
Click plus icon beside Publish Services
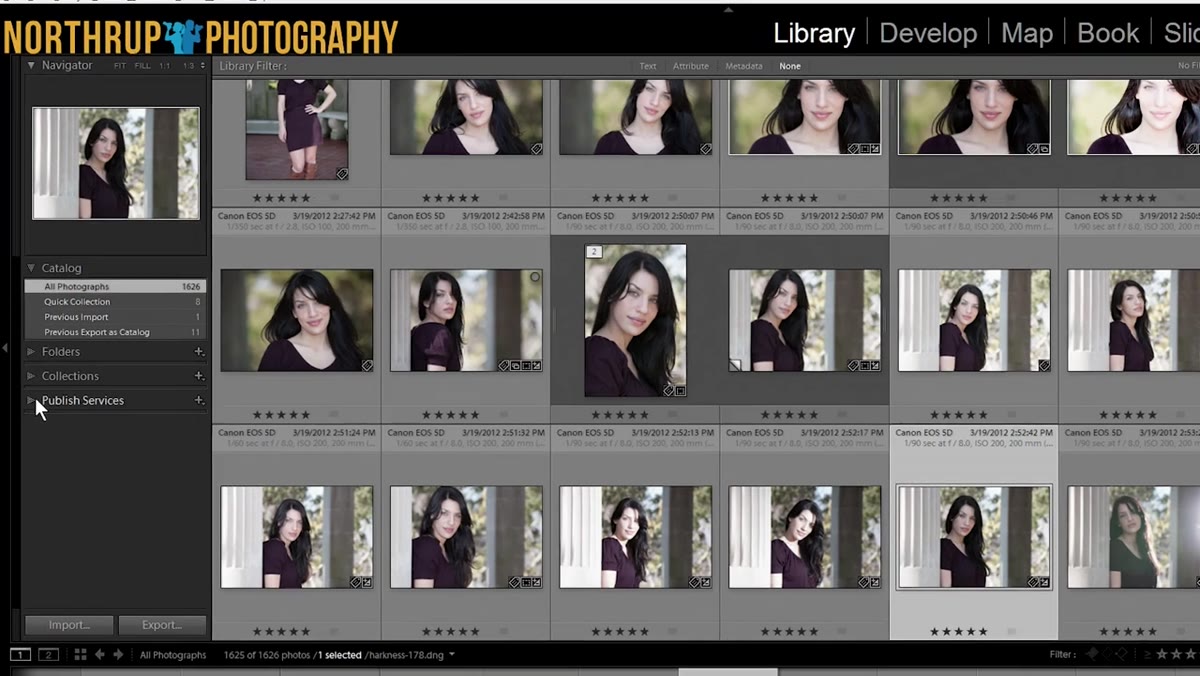point(199,400)
